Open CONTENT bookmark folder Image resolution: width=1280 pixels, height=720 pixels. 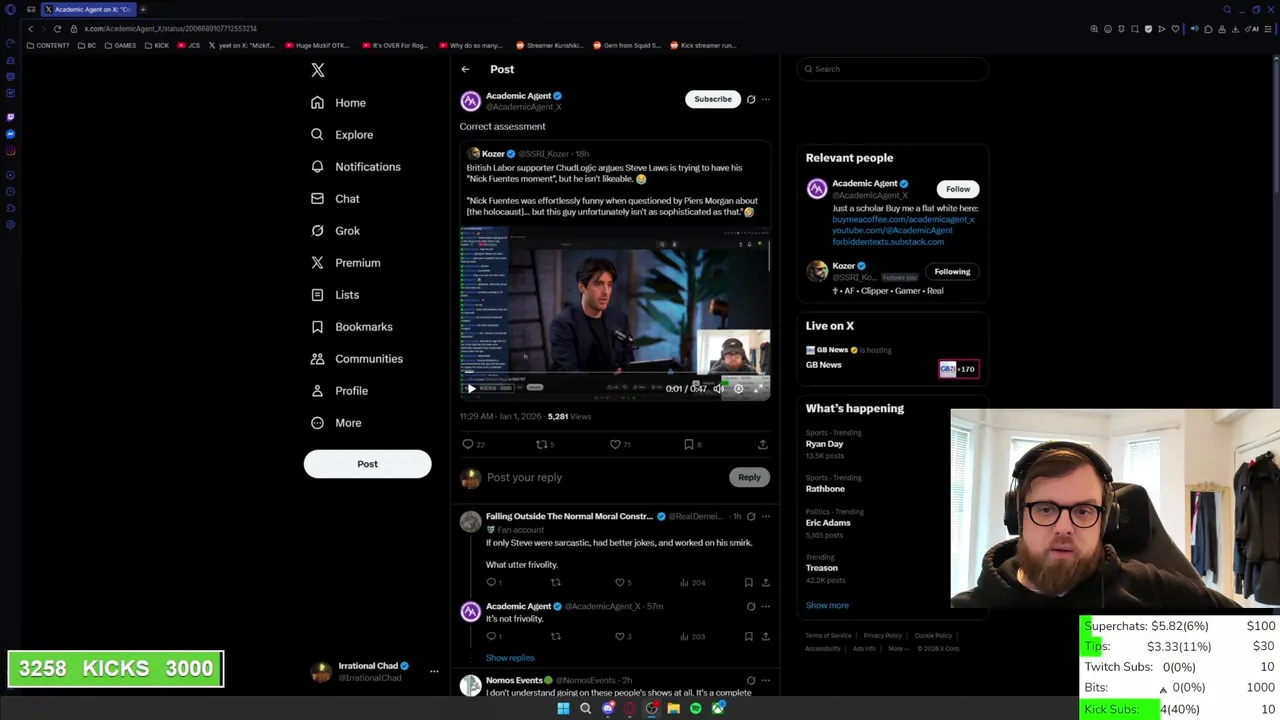(48, 45)
